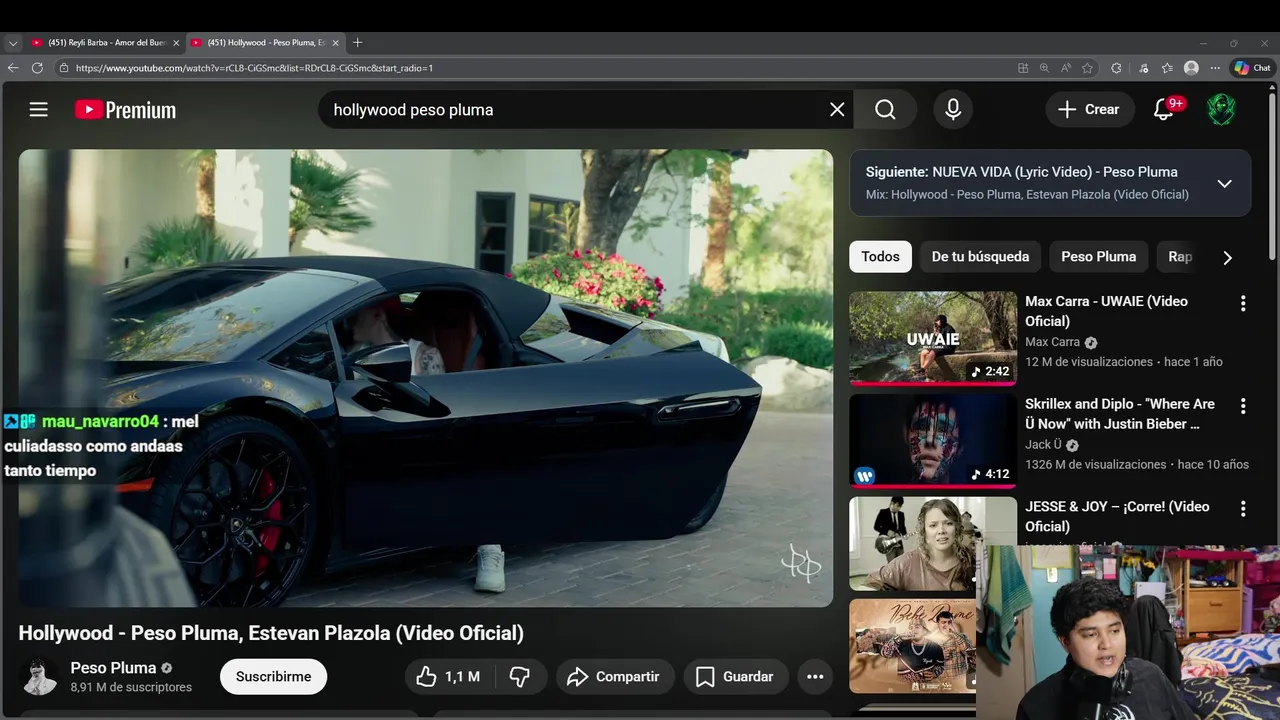Start voice search with the microphone
The height and width of the screenshot is (720, 1280).
point(953,110)
